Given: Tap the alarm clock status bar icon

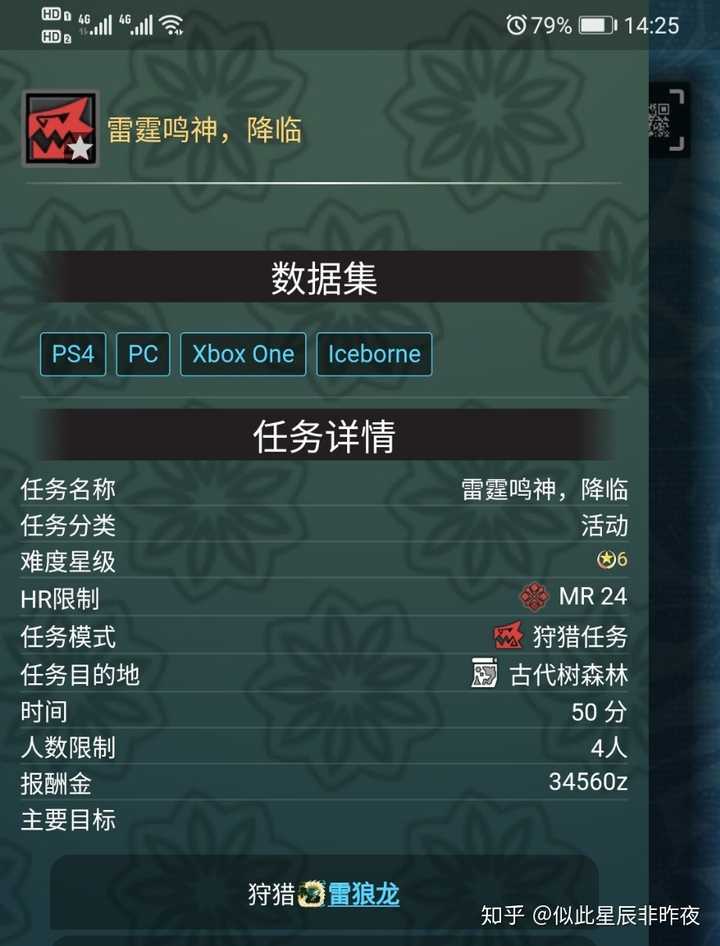Looking at the screenshot, I should point(516,25).
